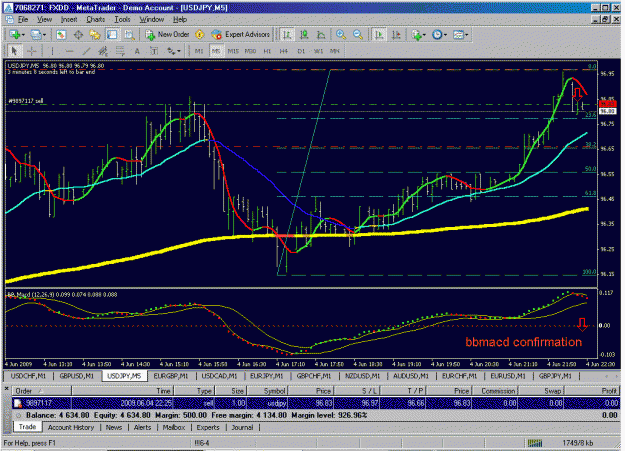The height and width of the screenshot is (451, 625).
Task: Switch timeframe to MN
Action: click(x=334, y=51)
